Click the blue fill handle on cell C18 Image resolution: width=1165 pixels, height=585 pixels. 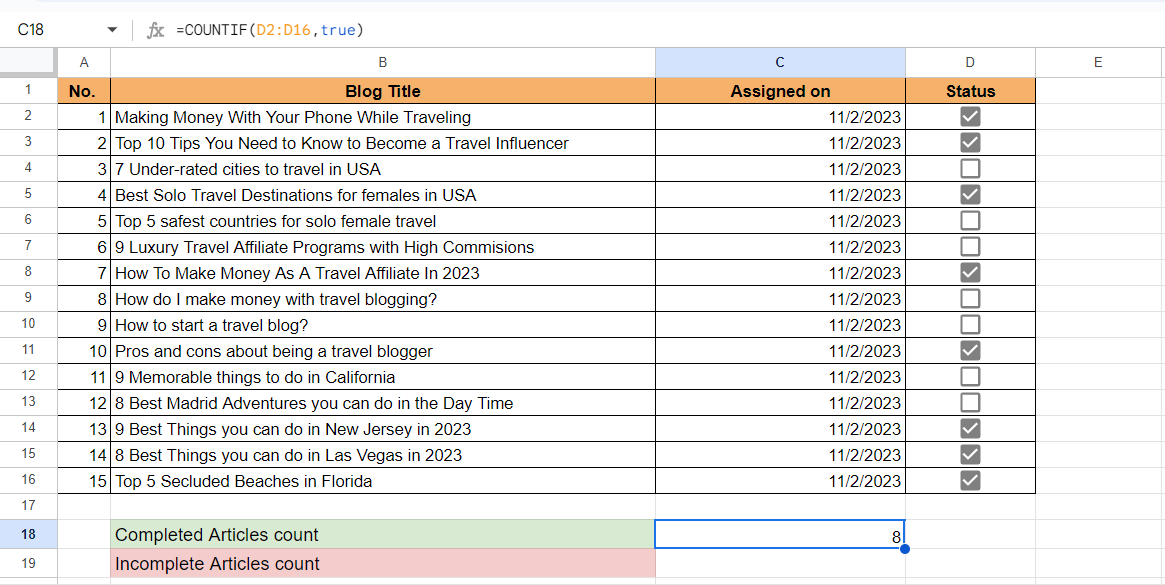903,547
